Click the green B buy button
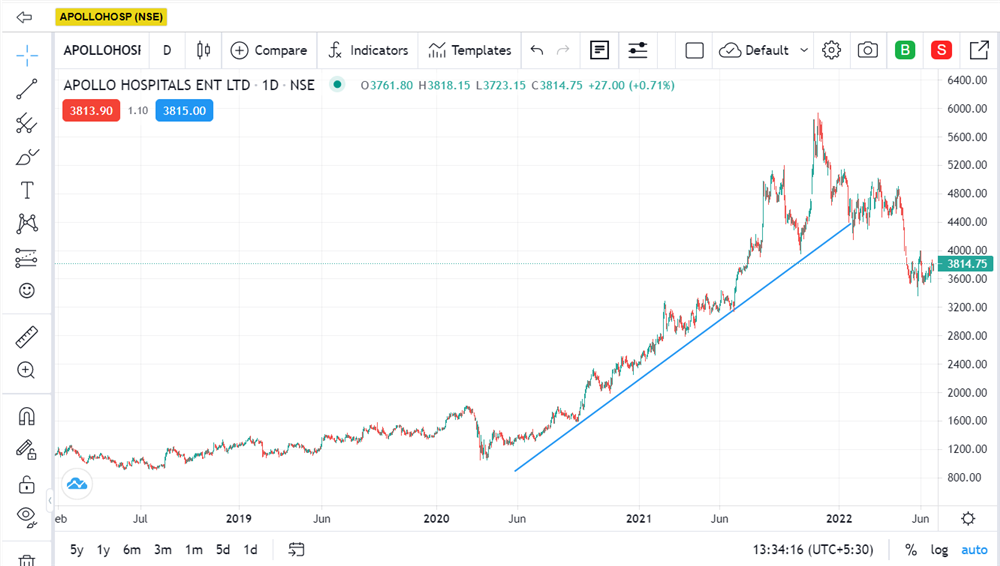Image resolution: width=1000 pixels, height=566 pixels. click(x=905, y=50)
